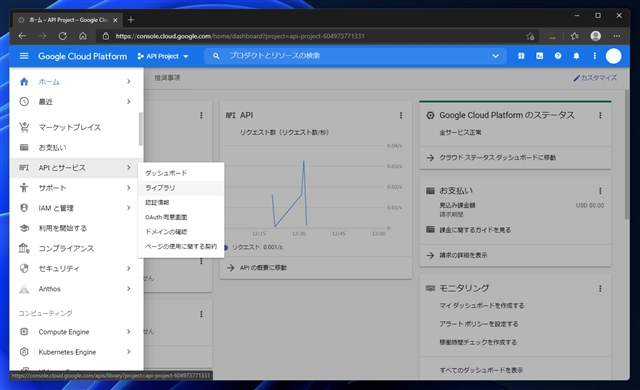Select ページの使用に関する契約 submenu item
640x390 pixels.
click(181, 246)
